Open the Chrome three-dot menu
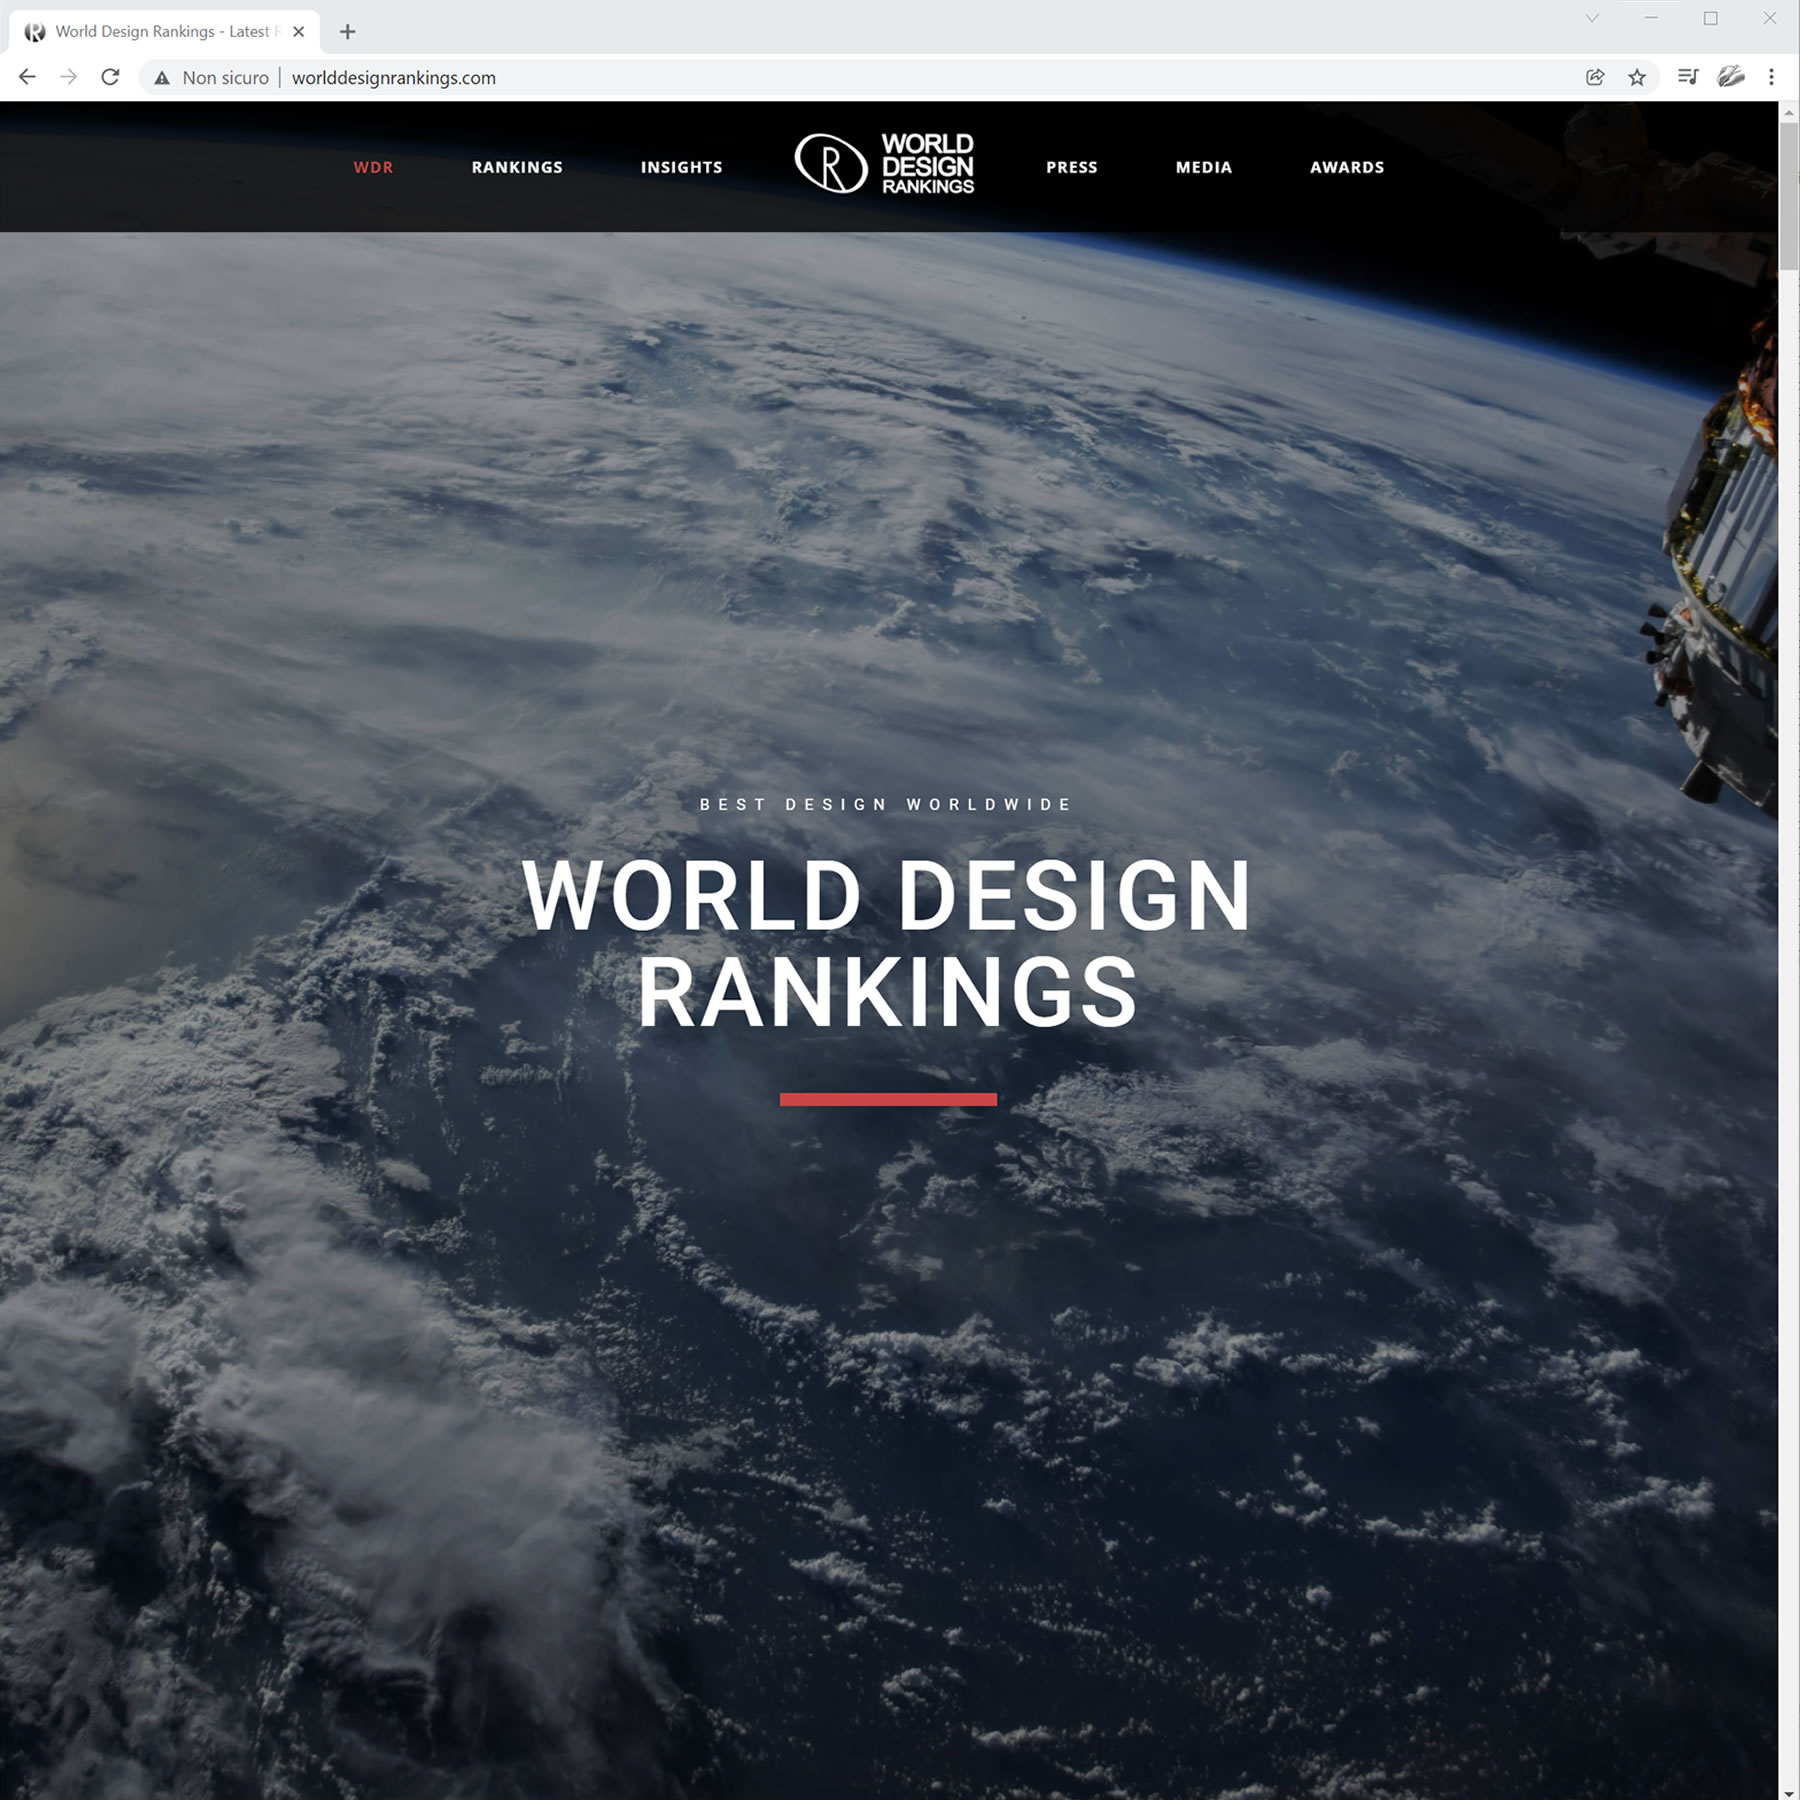The image size is (1800, 1800). click(x=1771, y=77)
